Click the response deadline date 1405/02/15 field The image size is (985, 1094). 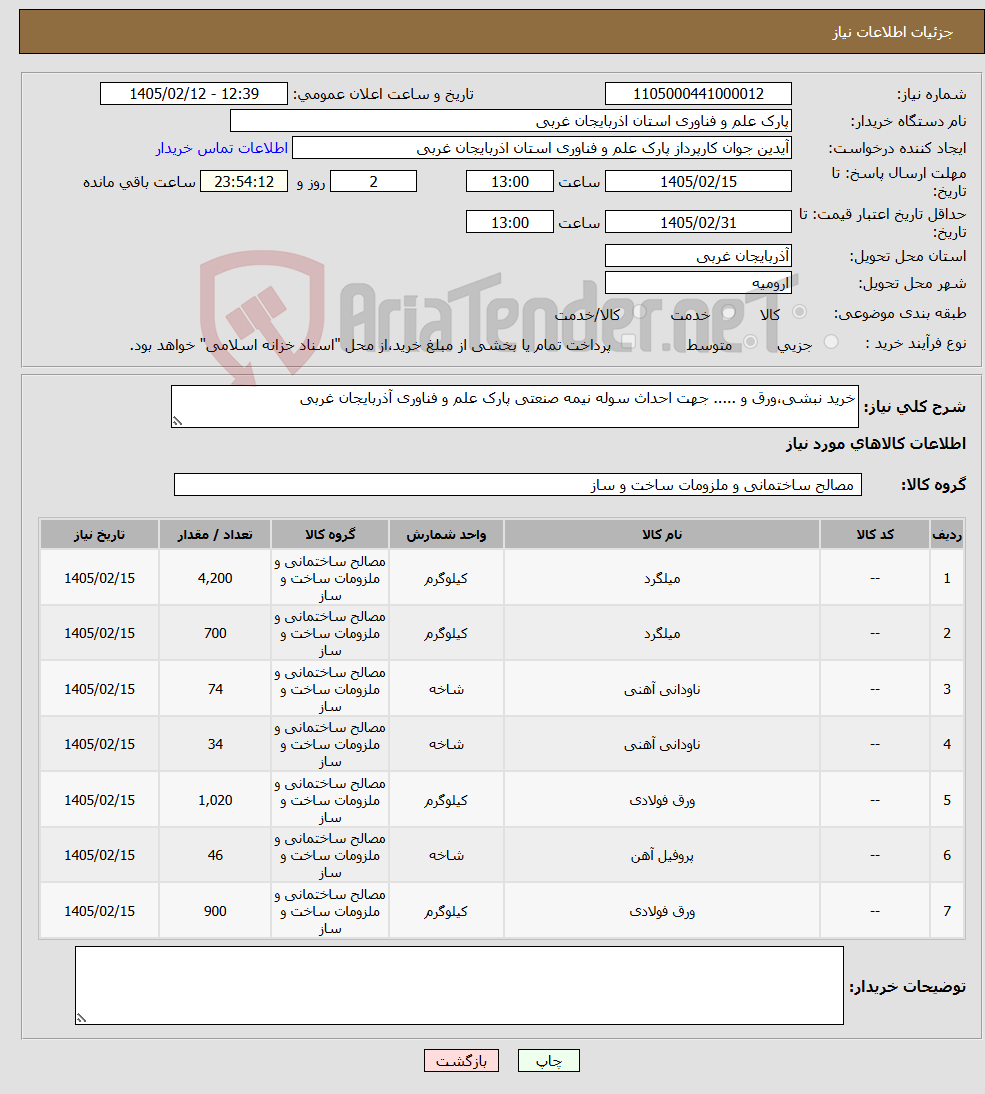coord(698,181)
